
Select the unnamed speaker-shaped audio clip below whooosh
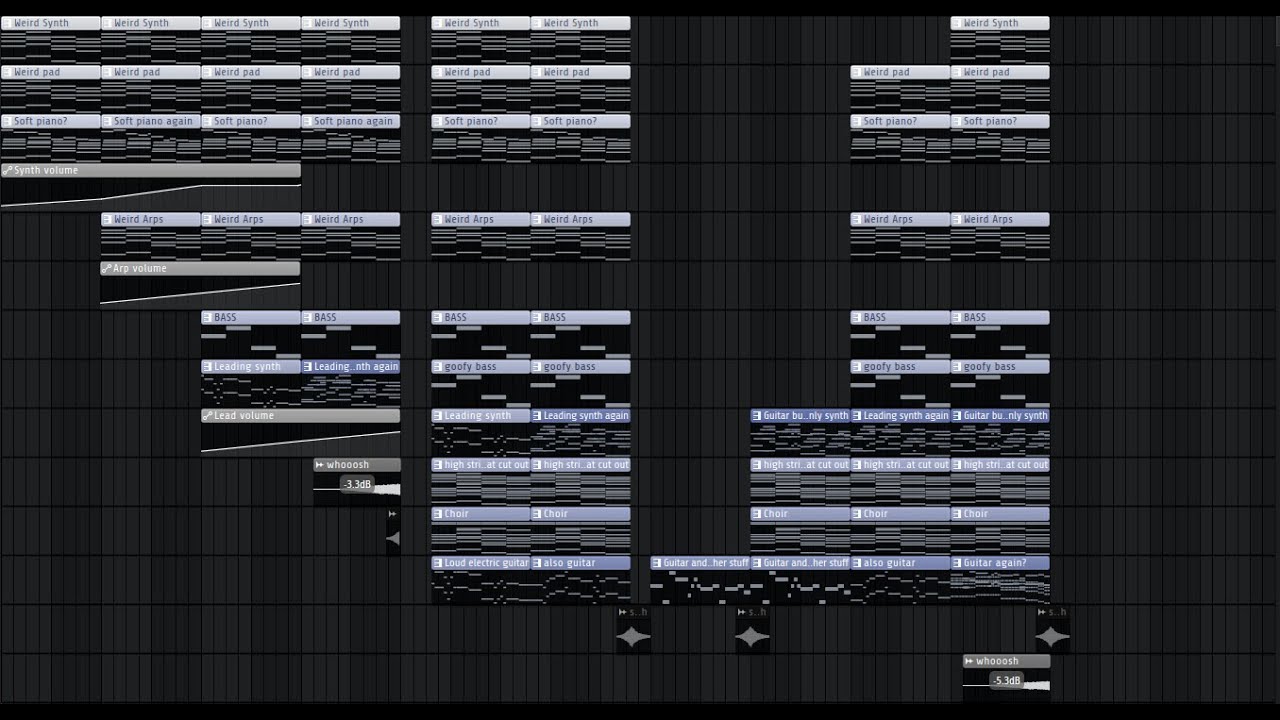coord(393,531)
